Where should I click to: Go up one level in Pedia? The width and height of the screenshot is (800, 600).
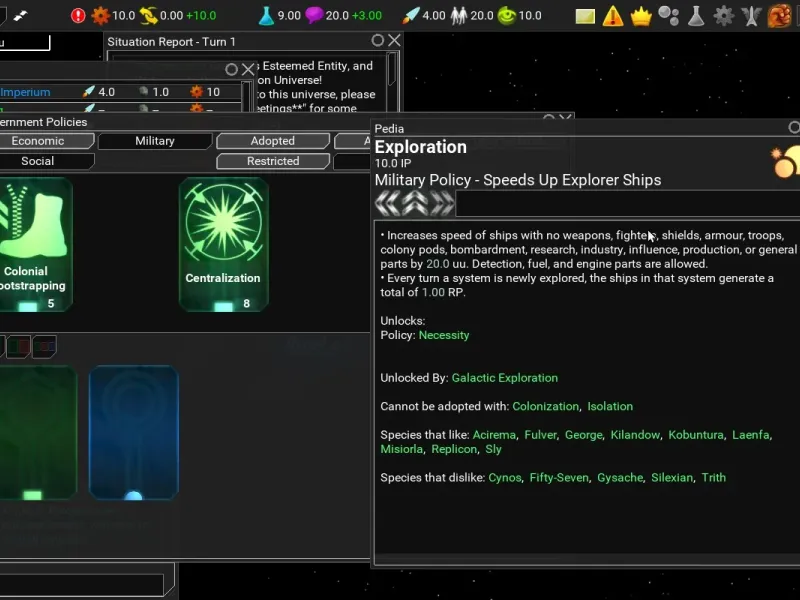415,203
